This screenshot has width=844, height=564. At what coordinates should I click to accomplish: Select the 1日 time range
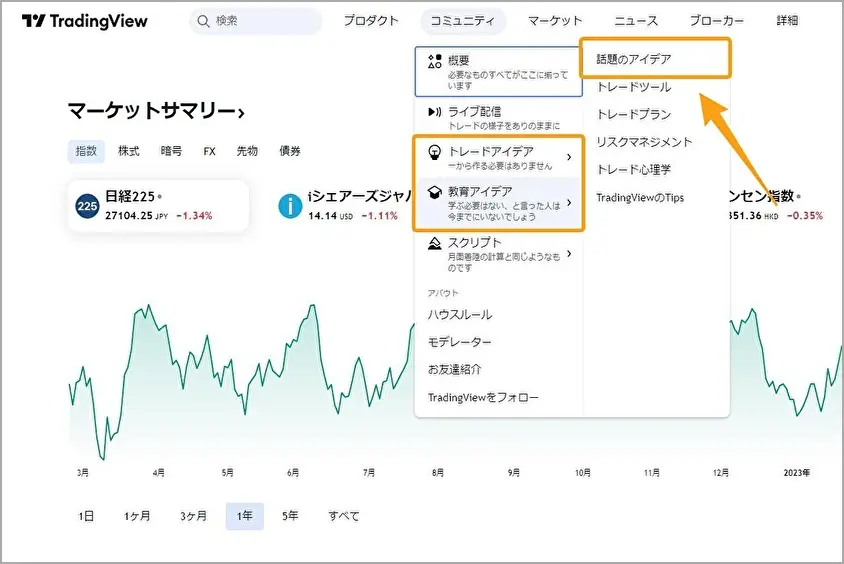coord(86,516)
